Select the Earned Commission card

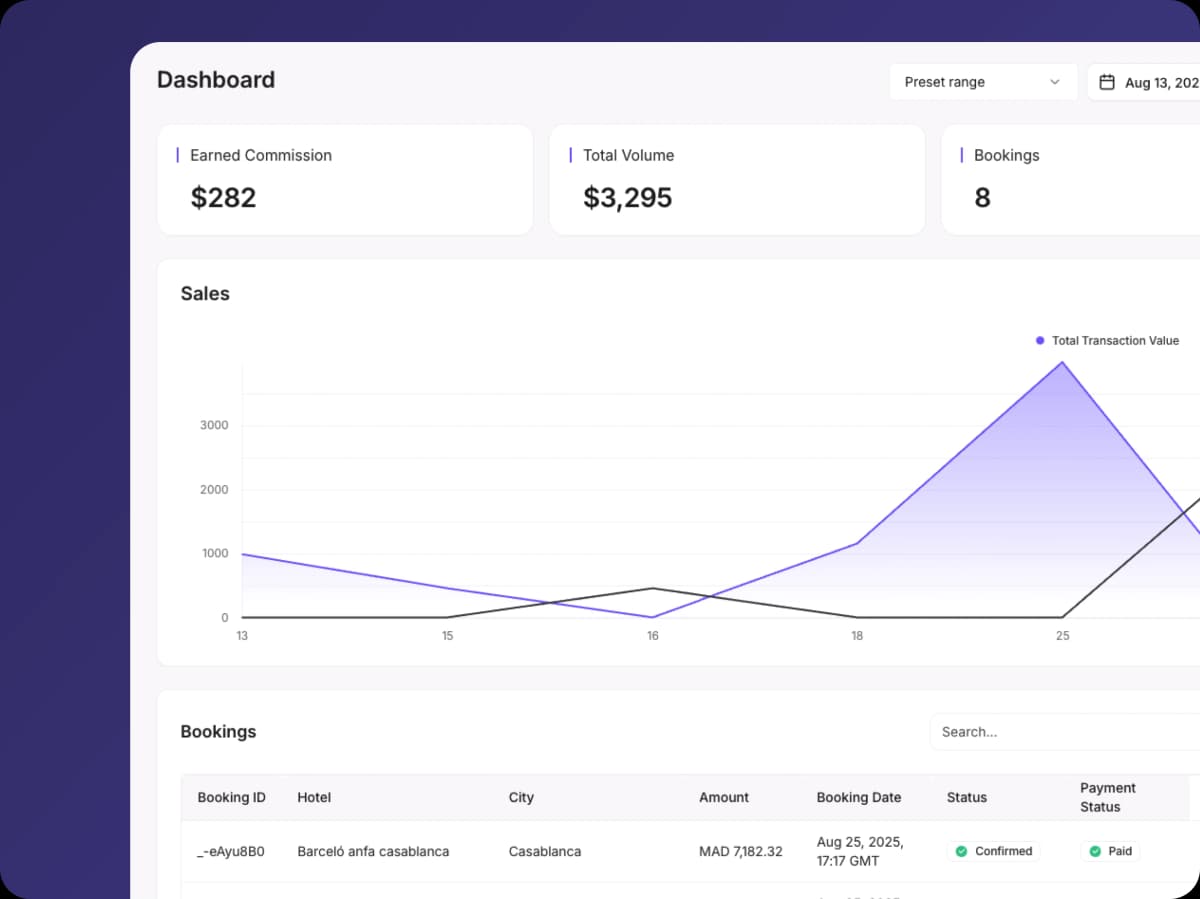pos(345,180)
